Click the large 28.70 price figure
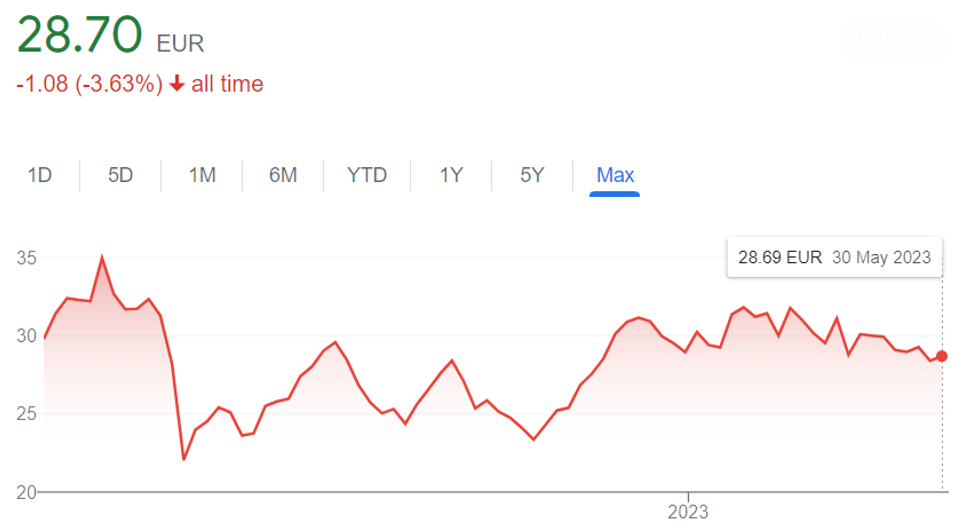This screenshot has width=976, height=528. (x=80, y=36)
